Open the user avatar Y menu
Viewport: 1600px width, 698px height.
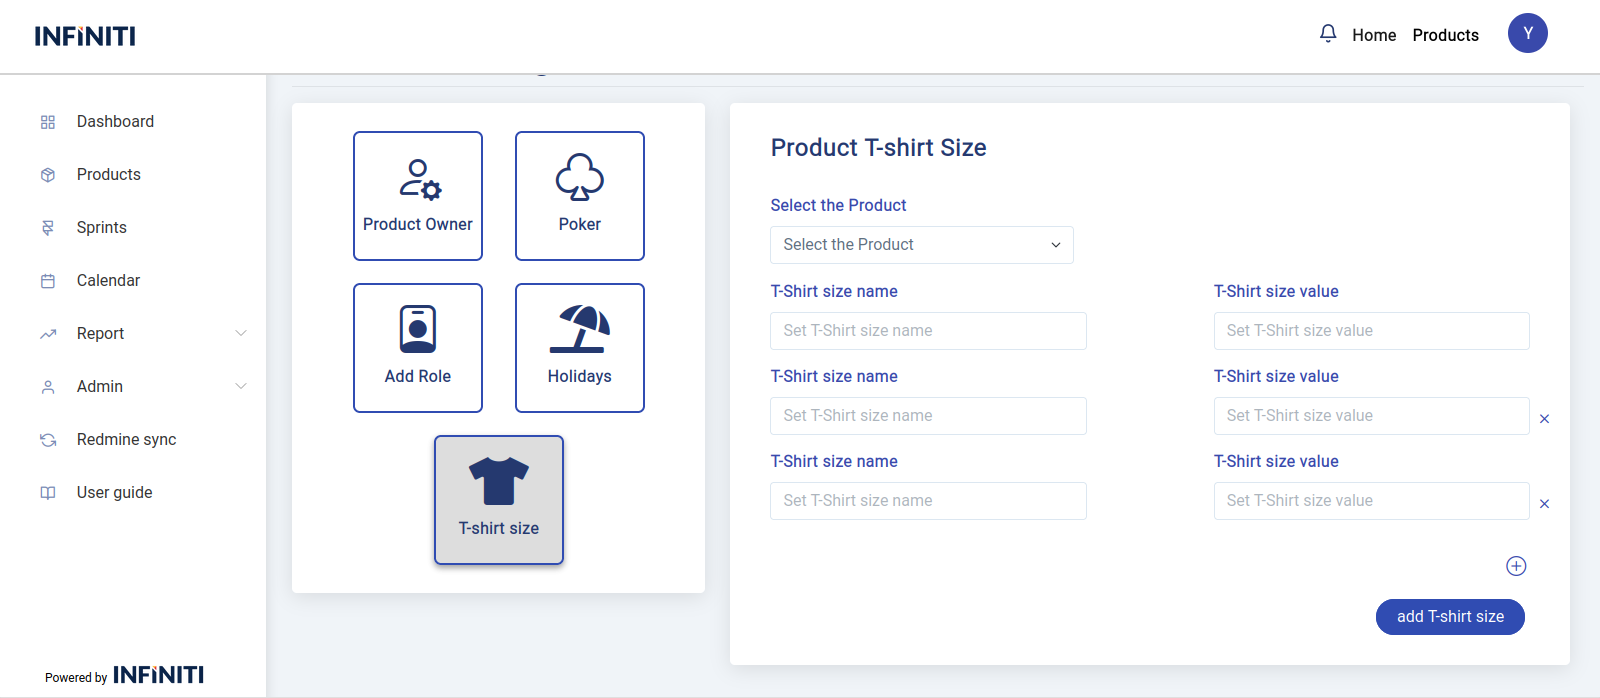click(x=1527, y=34)
